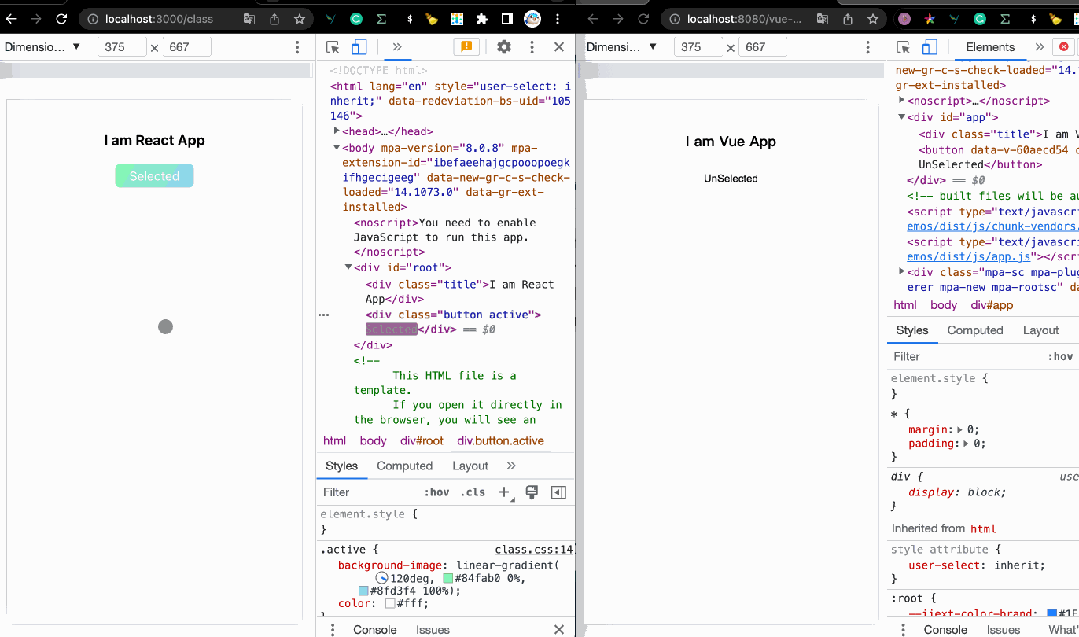This screenshot has width=1079, height=637.
Task: Open device toolbar more options in React window
Action: point(297,47)
